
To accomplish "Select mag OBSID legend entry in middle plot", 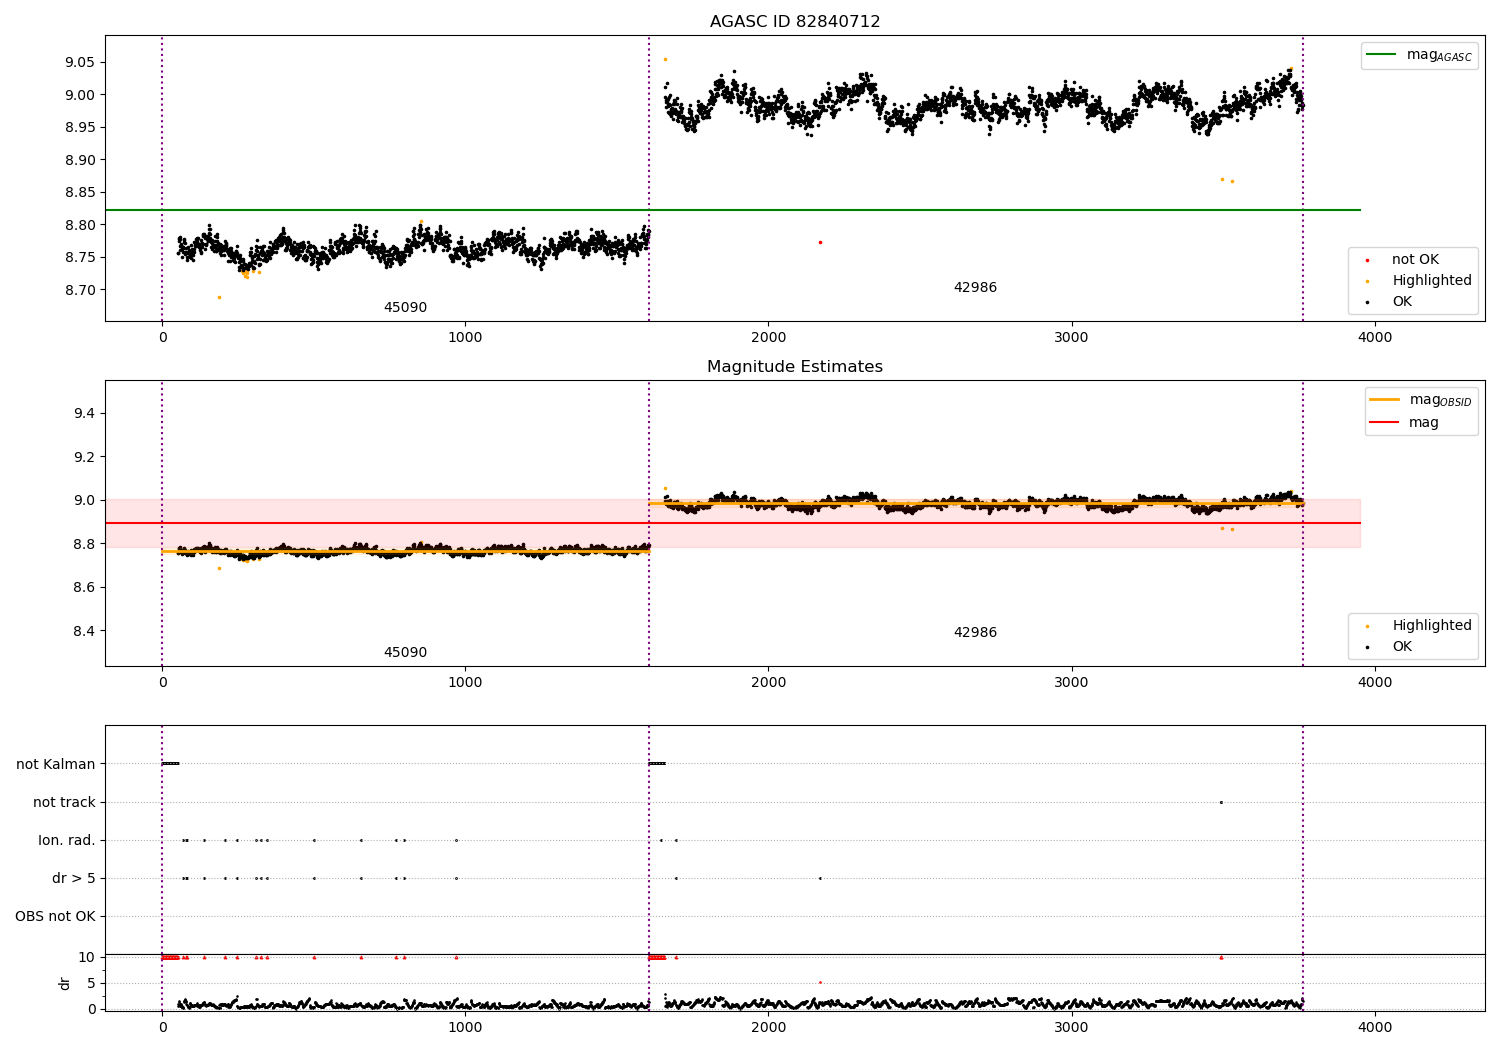I will (1421, 400).
